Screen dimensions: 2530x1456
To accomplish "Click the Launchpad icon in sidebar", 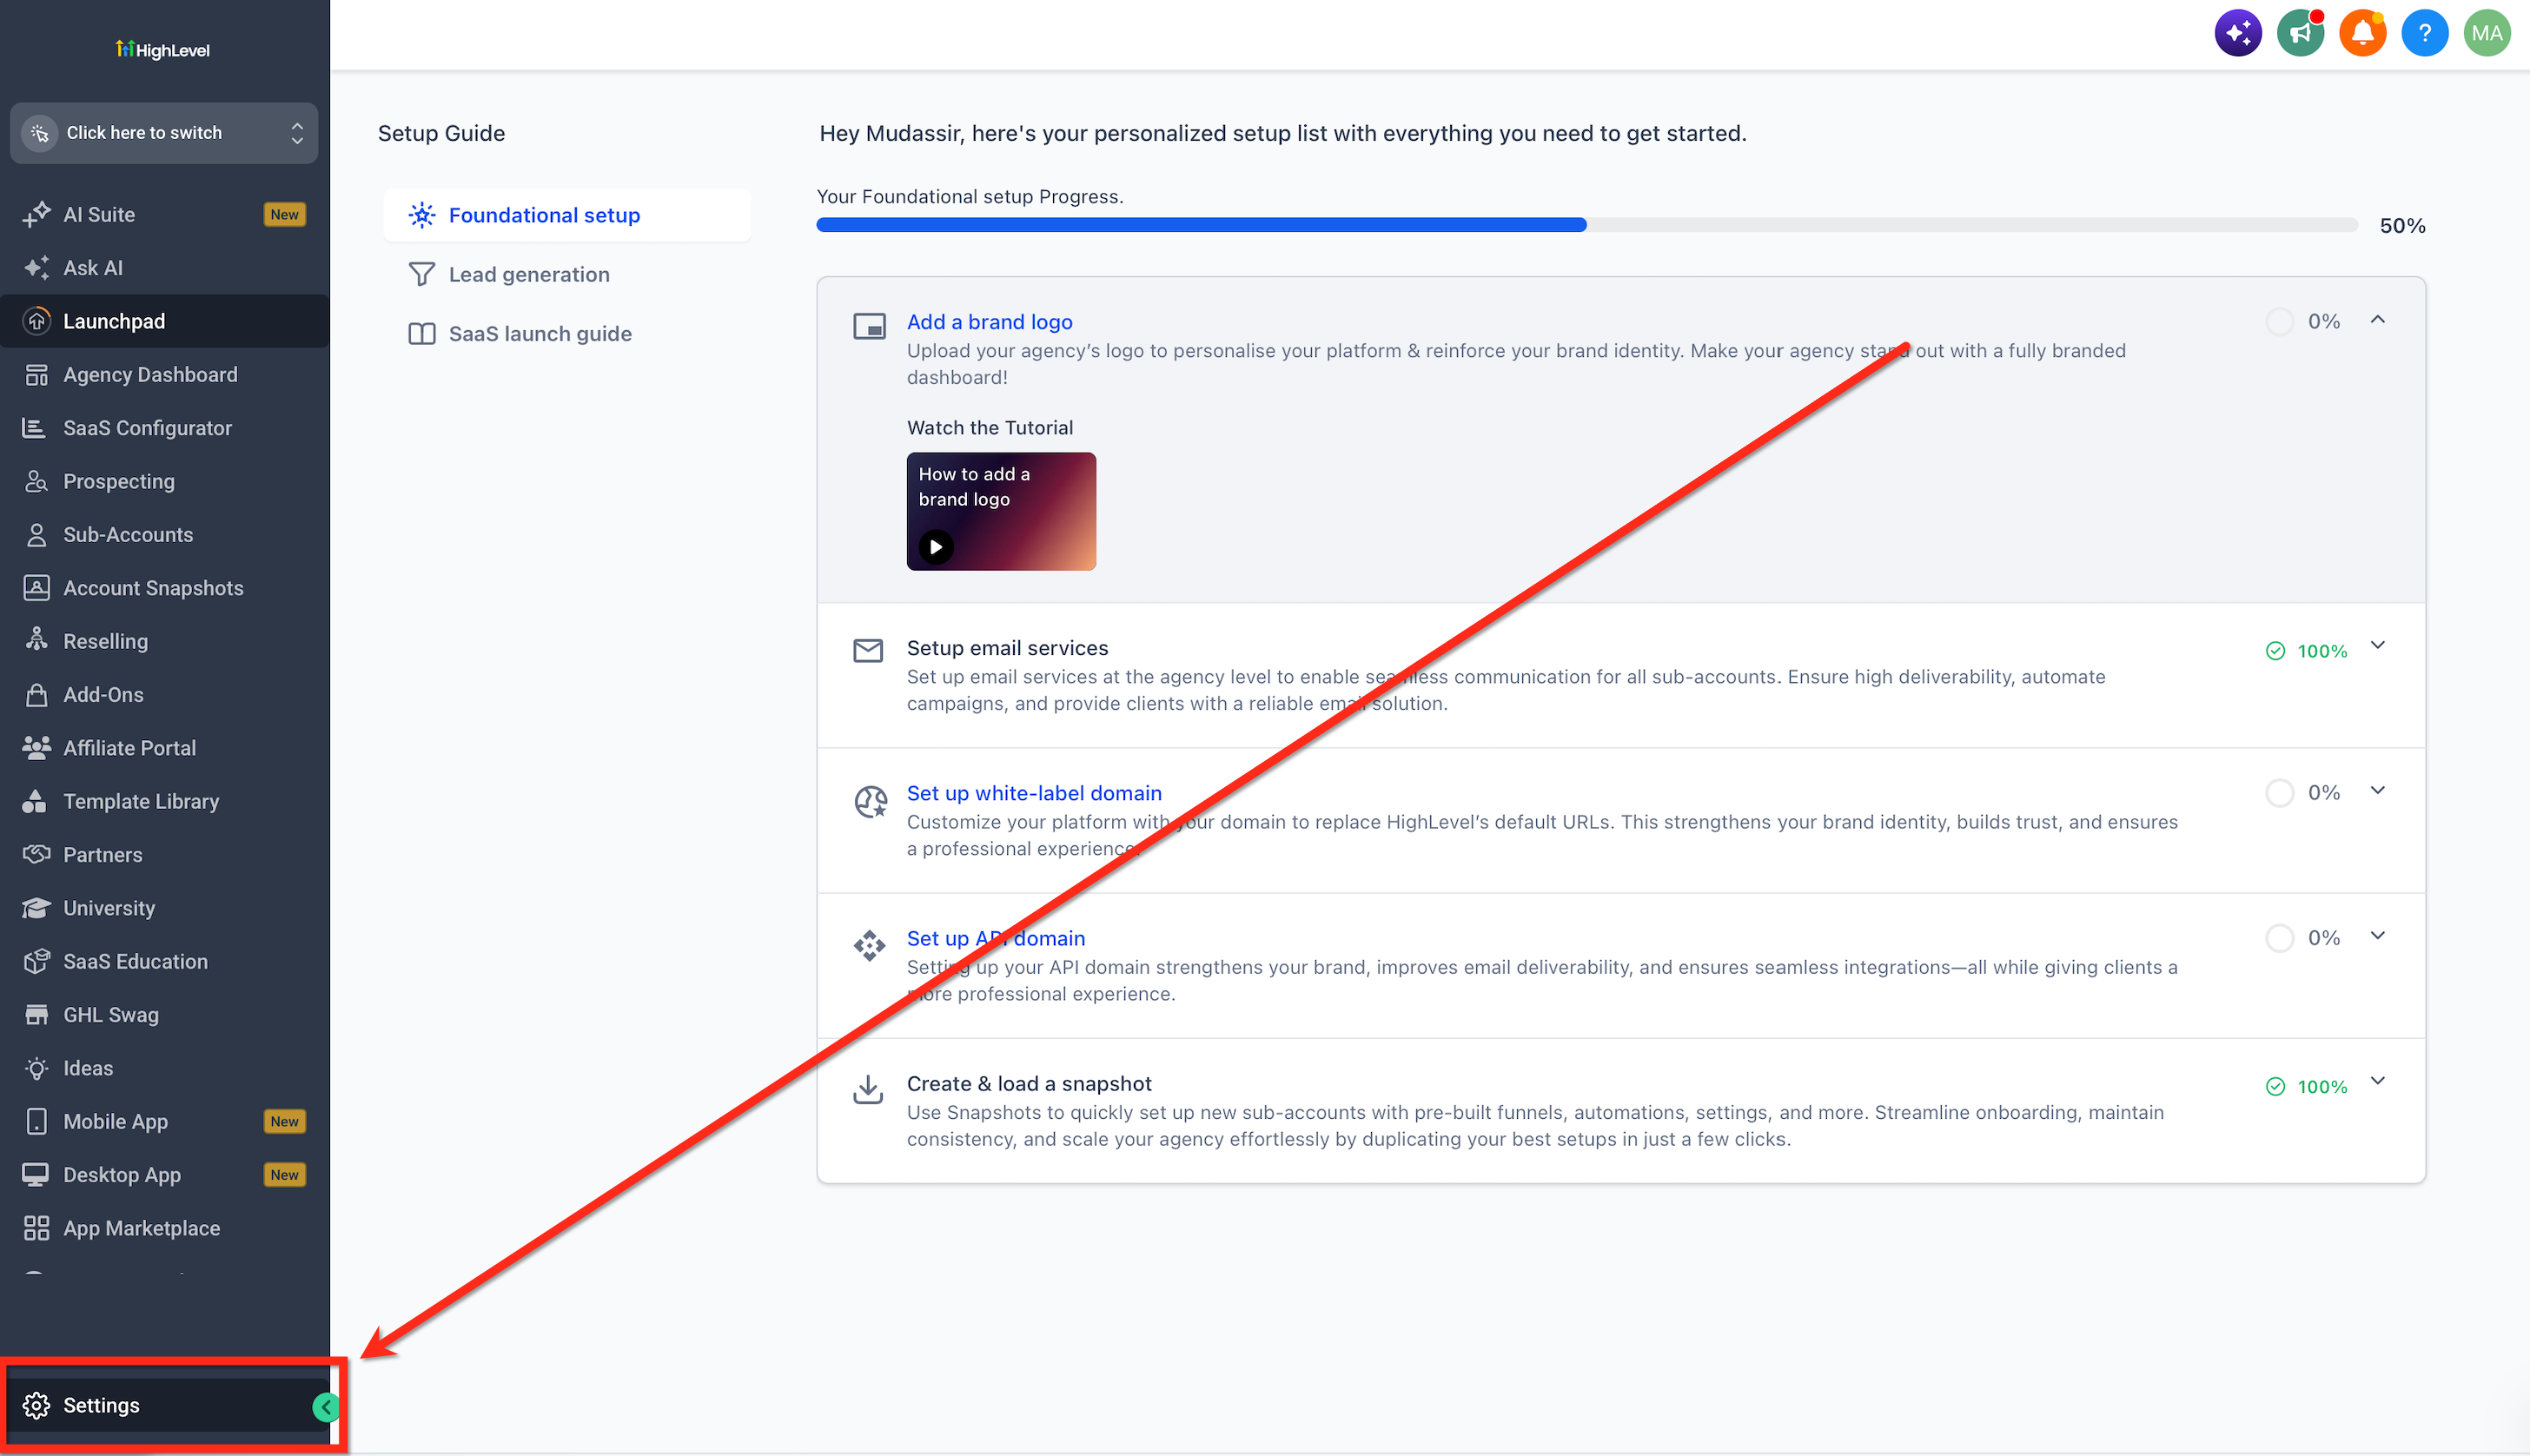I will 36,321.
